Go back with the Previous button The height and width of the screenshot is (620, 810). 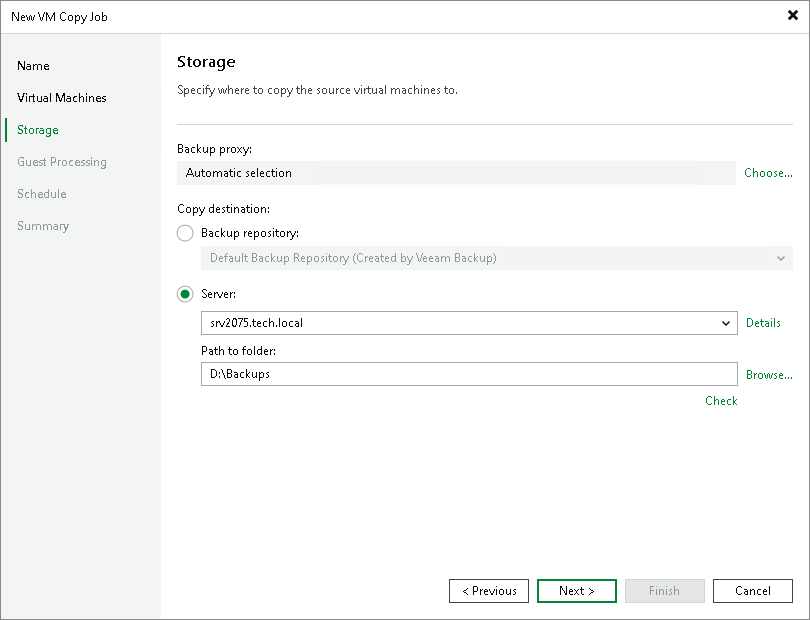coord(489,591)
